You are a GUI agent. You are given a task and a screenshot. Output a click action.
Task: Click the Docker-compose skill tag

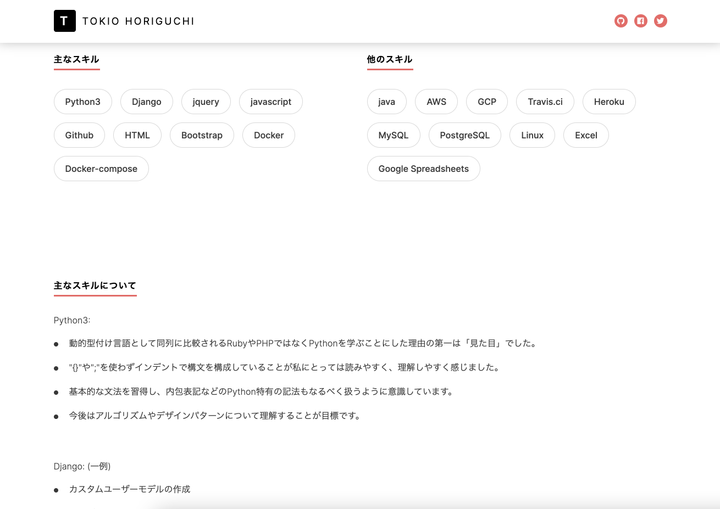pyautogui.click(x=101, y=169)
